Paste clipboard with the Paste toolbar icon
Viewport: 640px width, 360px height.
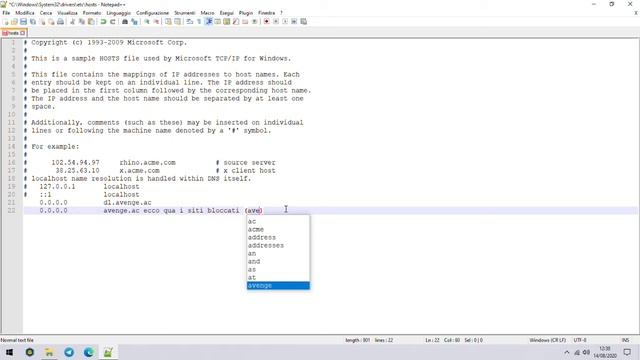point(91,22)
